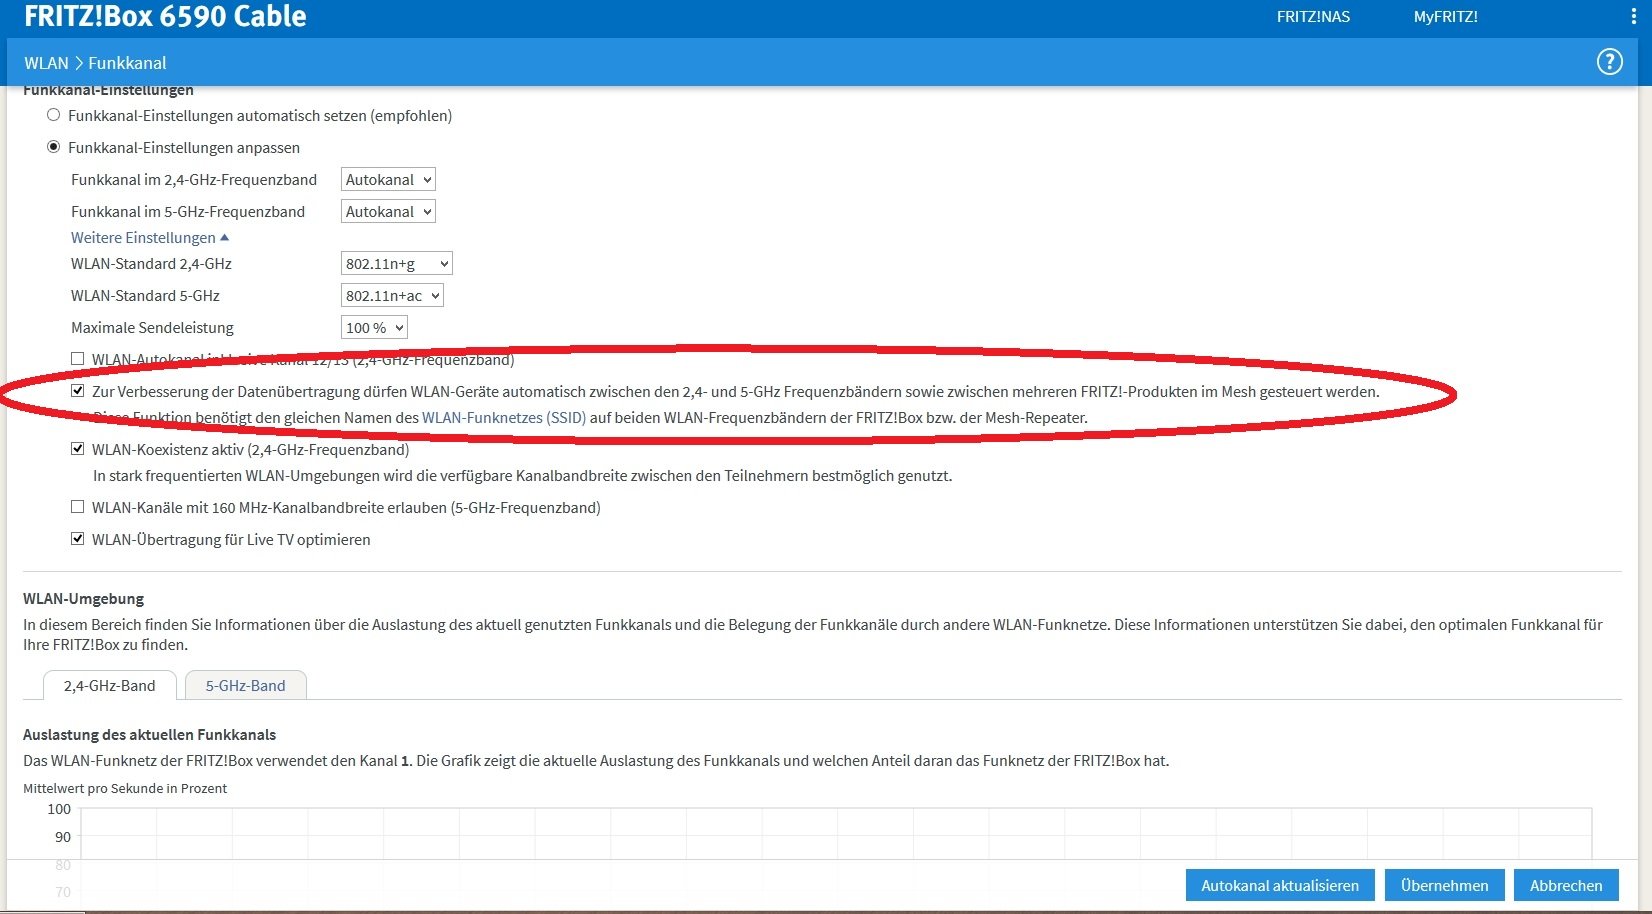Collapse Weitere Einstellungen section
The image size is (1652, 914).
[x=150, y=238]
